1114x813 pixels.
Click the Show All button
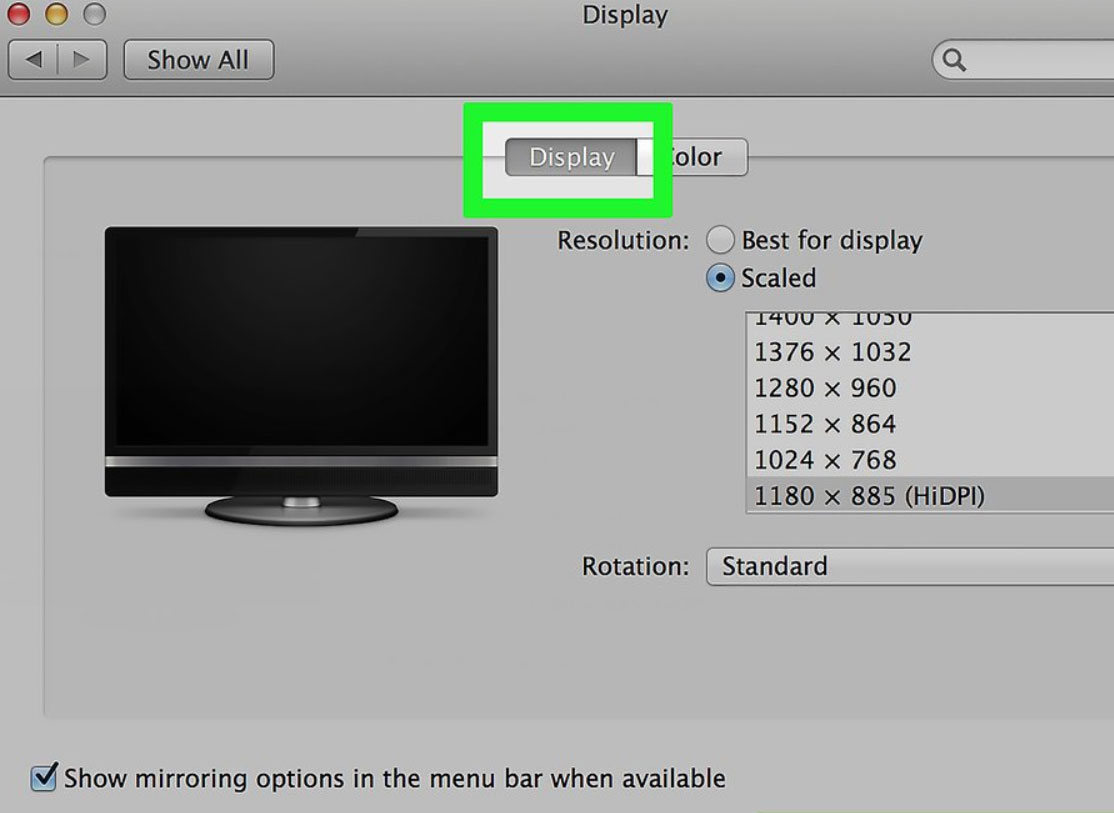(198, 60)
